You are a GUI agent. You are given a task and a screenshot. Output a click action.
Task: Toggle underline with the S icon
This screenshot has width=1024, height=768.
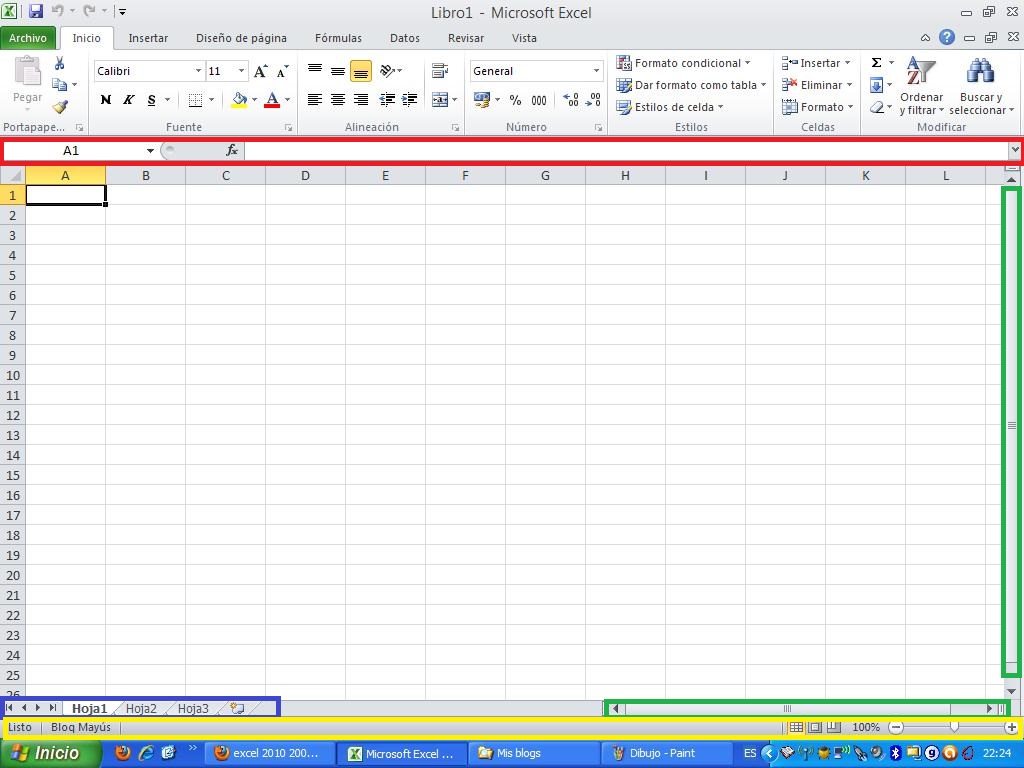pyautogui.click(x=150, y=100)
